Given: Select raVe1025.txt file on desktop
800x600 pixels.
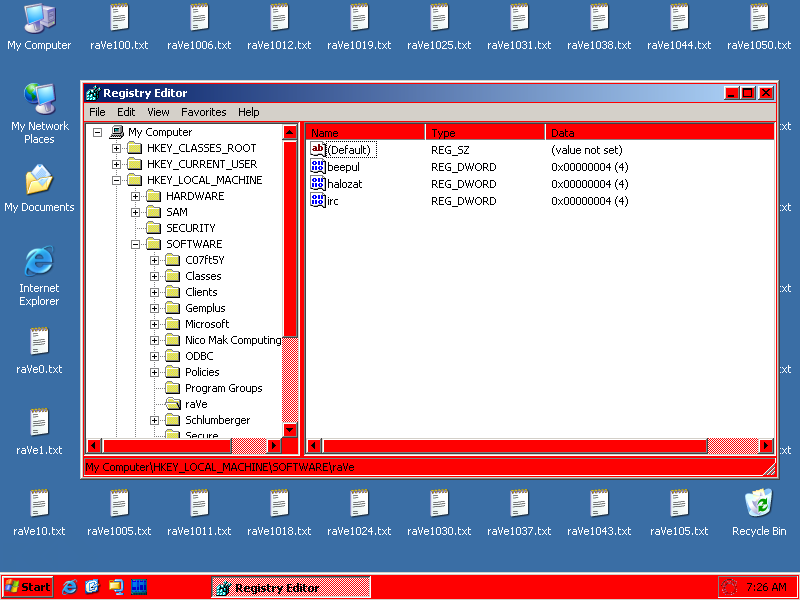Looking at the screenshot, I should (x=439, y=27).
